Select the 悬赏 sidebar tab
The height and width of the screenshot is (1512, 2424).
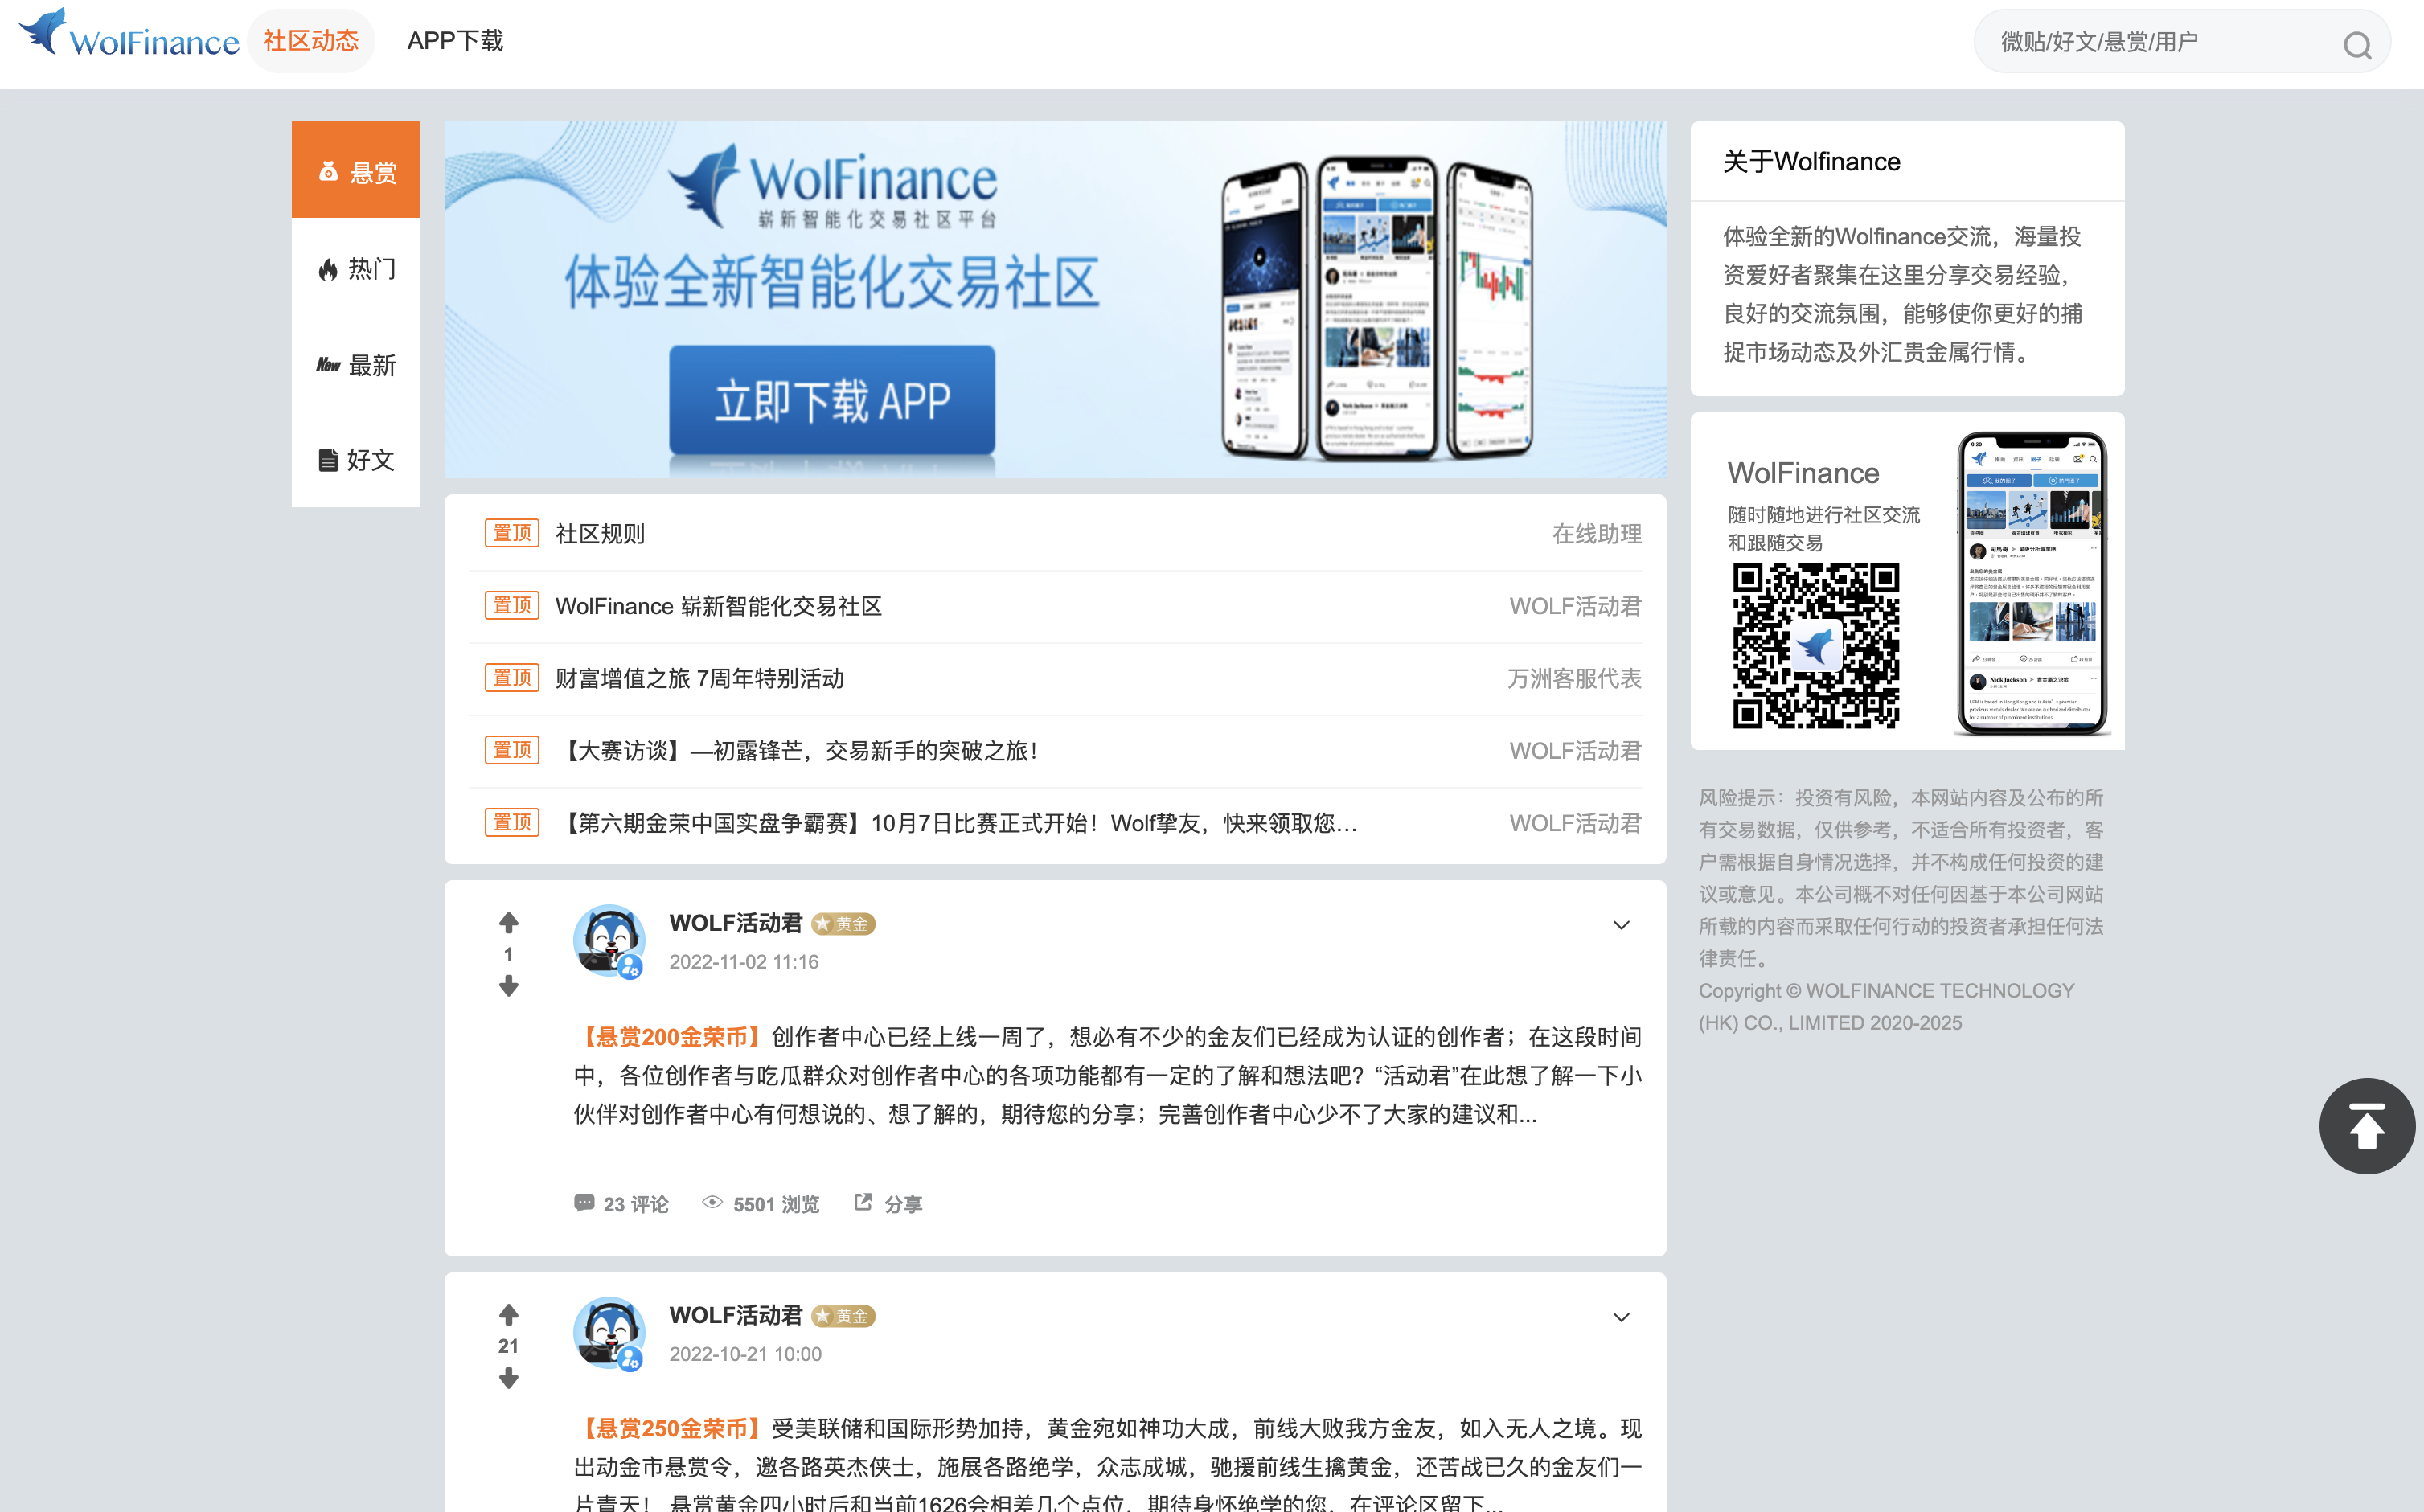tap(356, 171)
